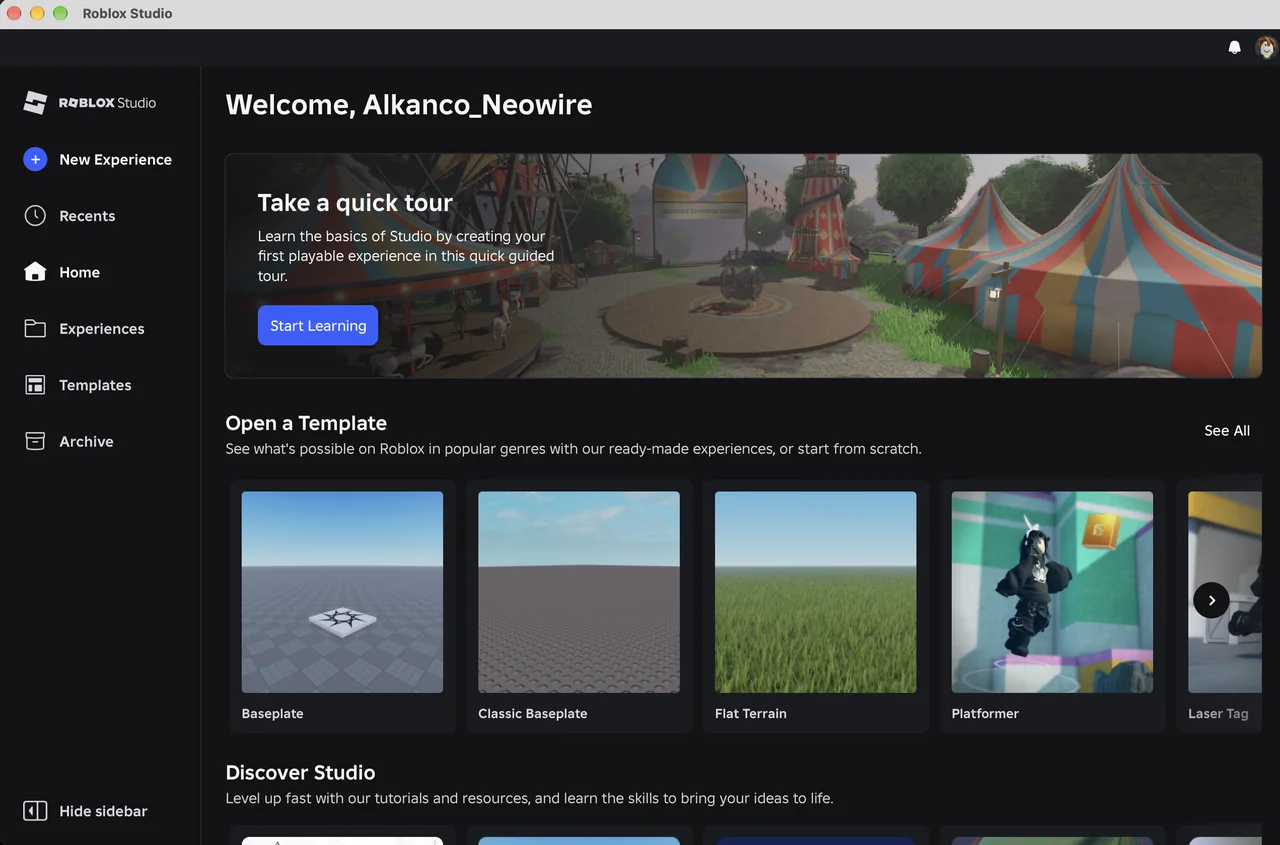Viewport: 1280px width, 845px height.
Task: Click the 'Open a Template' heading
Action: pos(306,423)
